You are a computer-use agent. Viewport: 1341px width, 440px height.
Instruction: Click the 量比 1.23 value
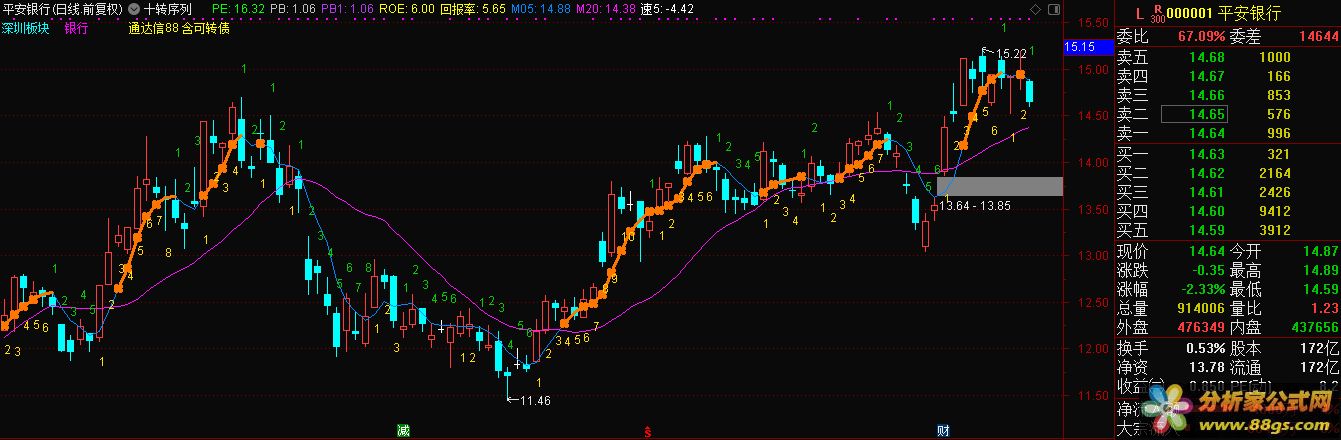(x=1324, y=308)
